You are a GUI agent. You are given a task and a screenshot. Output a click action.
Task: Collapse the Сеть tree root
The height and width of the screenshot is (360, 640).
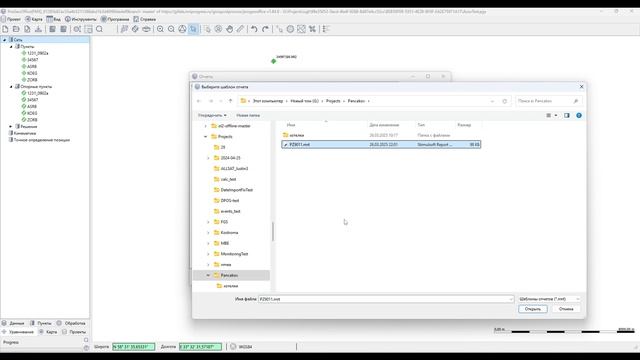pyautogui.click(x=4, y=40)
